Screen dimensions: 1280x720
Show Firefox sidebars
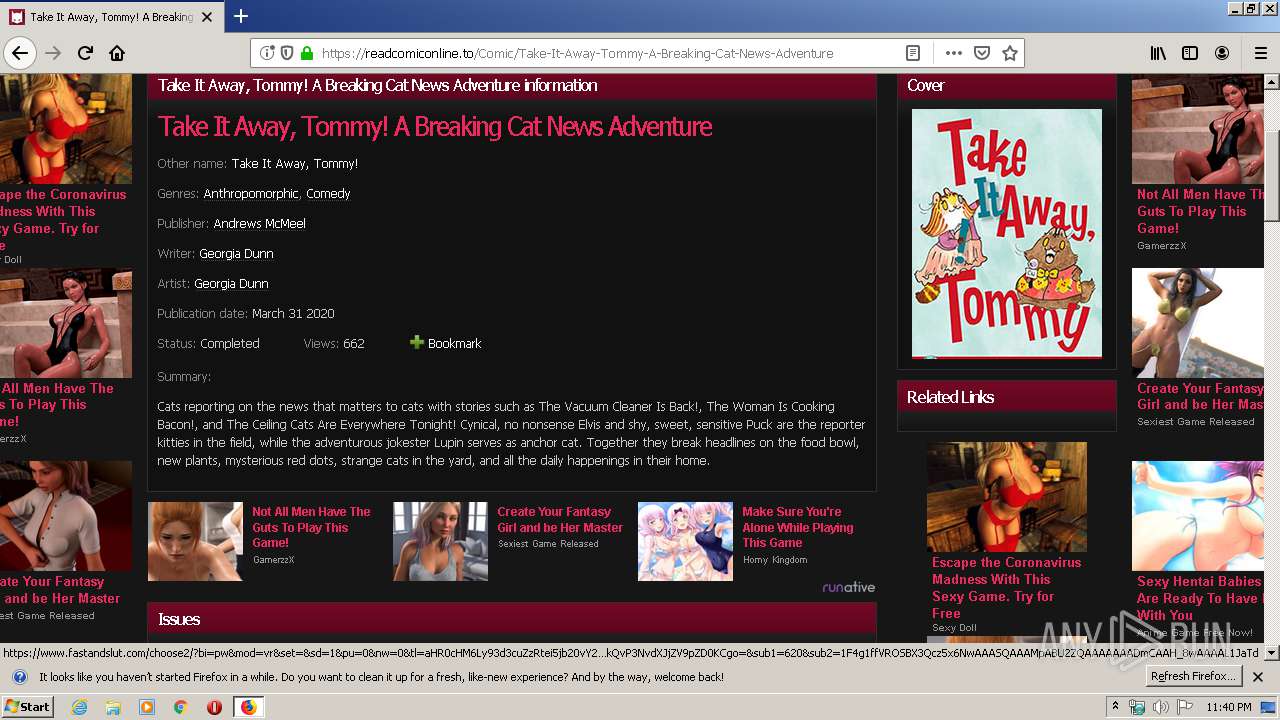tap(1190, 53)
